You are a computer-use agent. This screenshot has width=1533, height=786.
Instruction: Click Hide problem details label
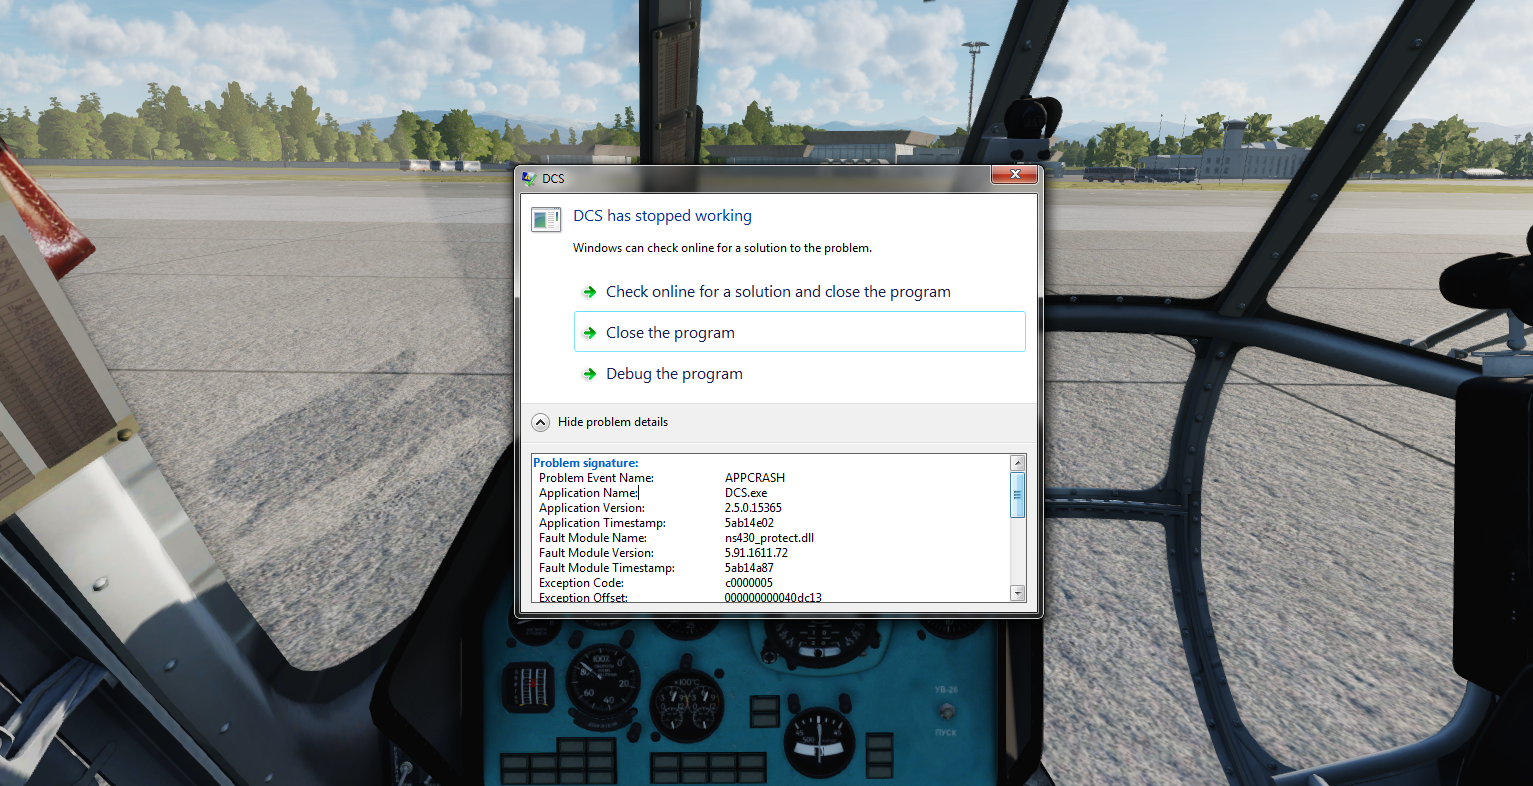coord(613,422)
